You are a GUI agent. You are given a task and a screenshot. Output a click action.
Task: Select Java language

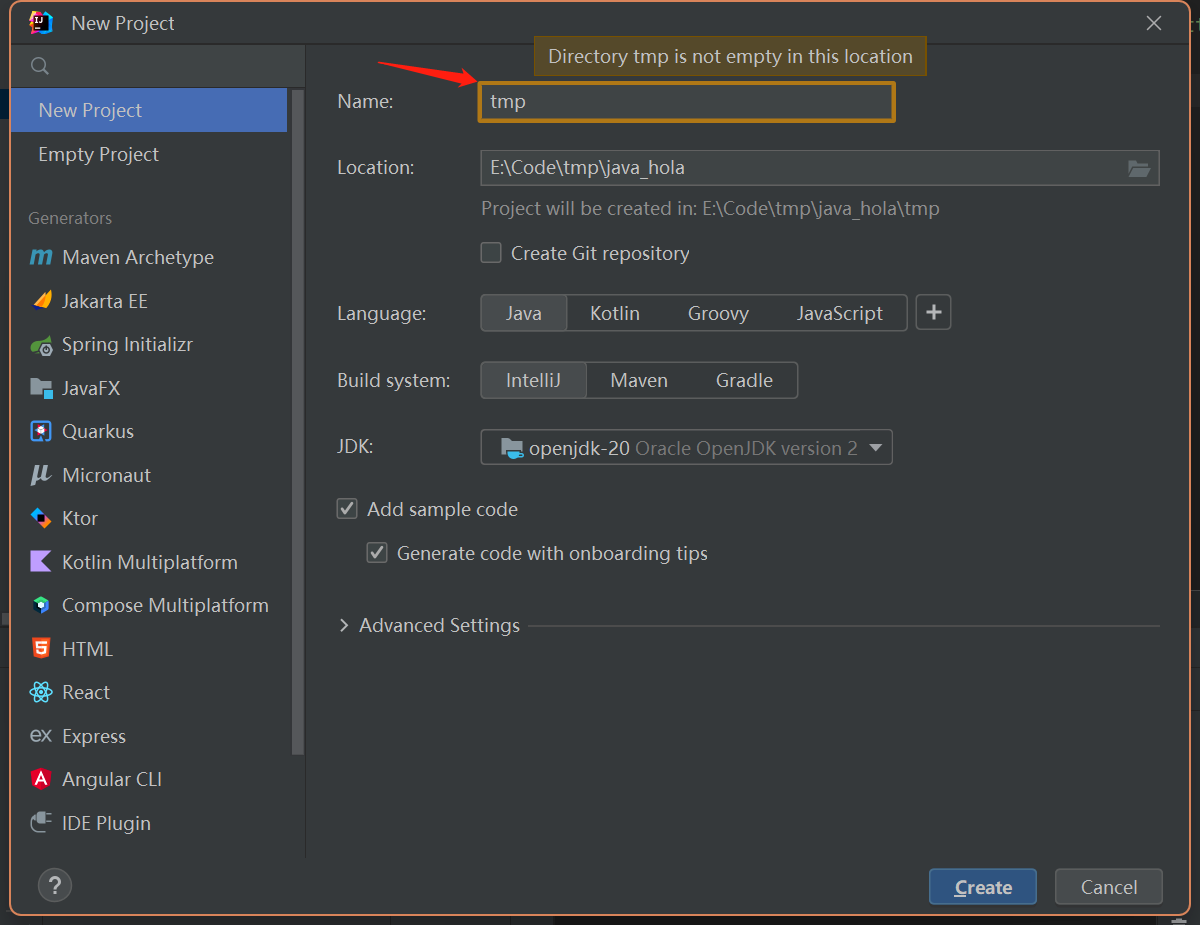[x=524, y=313]
